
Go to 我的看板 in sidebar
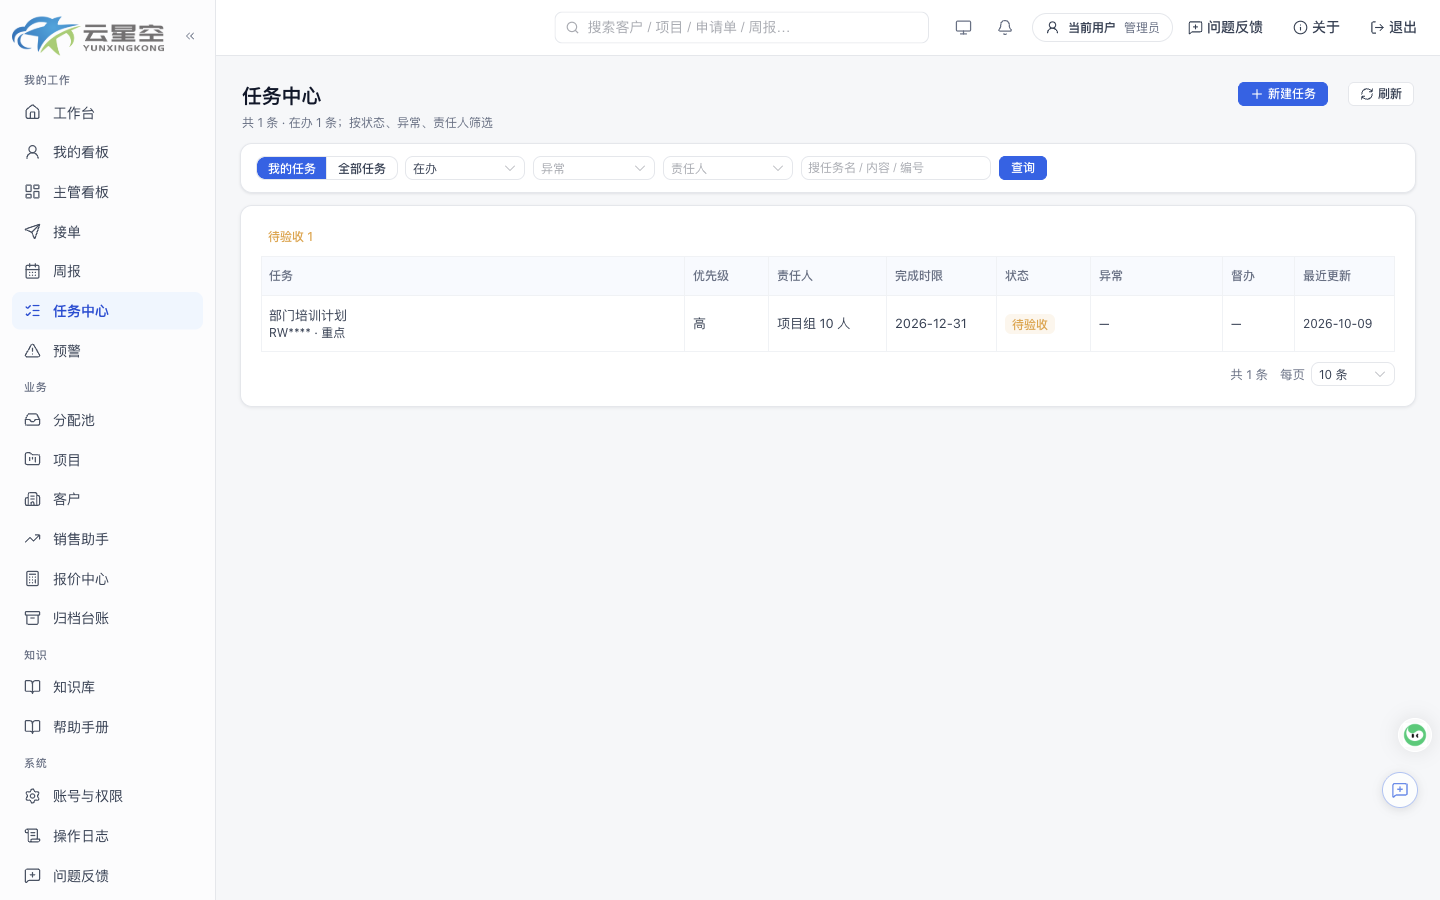pyautogui.click(x=107, y=152)
